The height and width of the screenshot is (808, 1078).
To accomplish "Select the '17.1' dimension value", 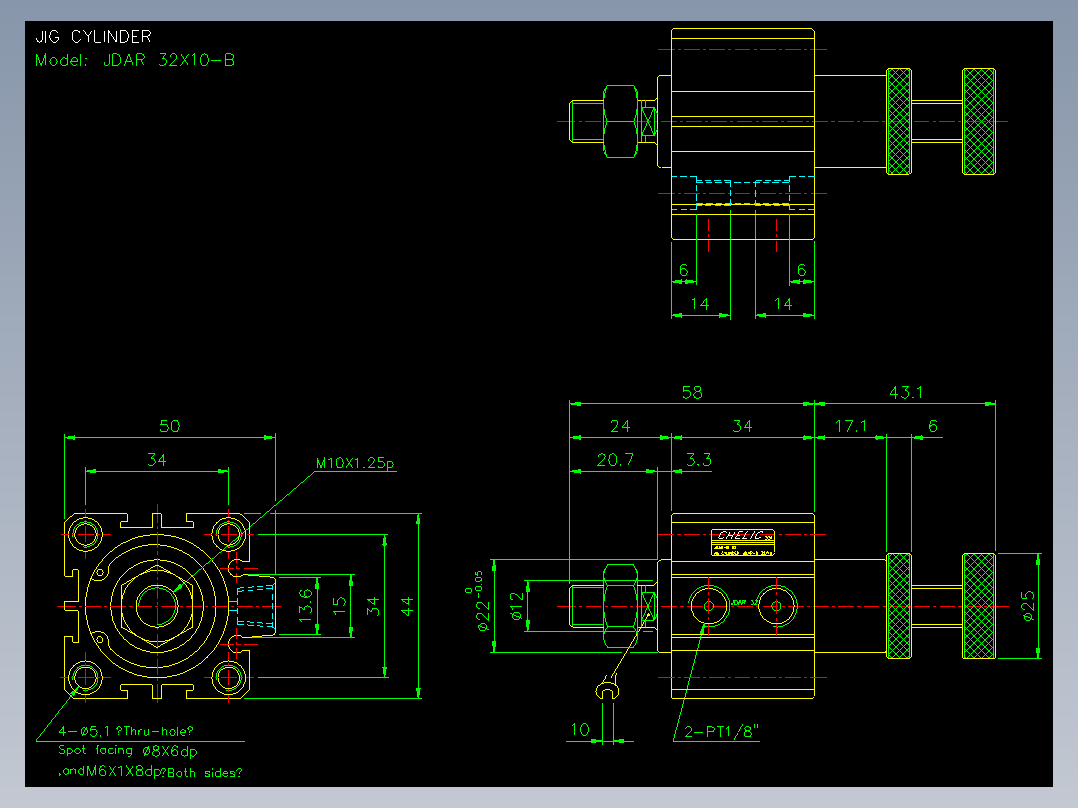I will (x=851, y=426).
